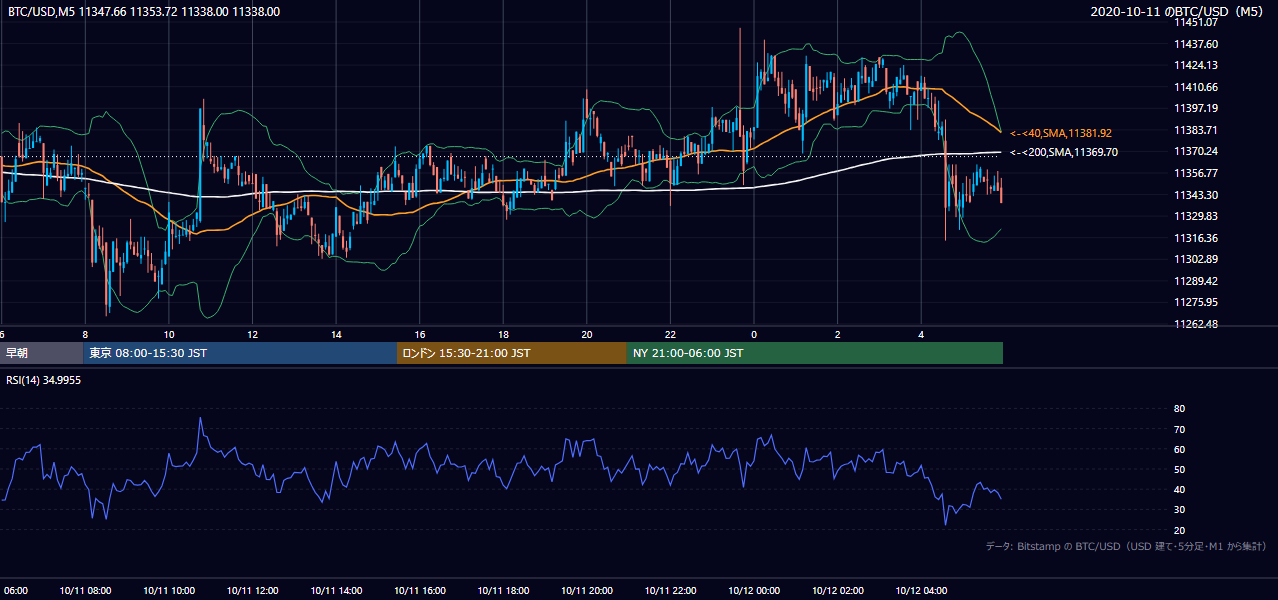Viewport: 1278px width, 600px height.
Task: Click the RSI axis level 30
Action: [x=1179, y=510]
